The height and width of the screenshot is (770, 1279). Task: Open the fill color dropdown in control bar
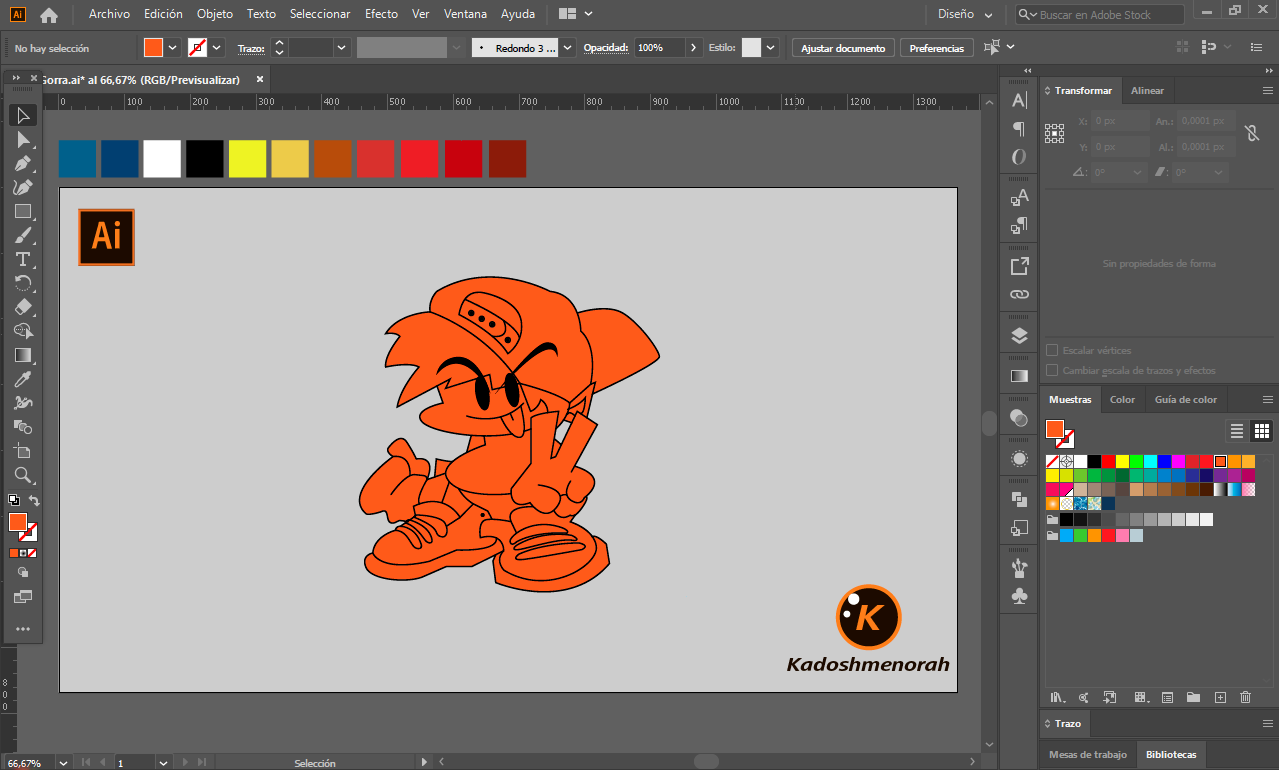[173, 48]
